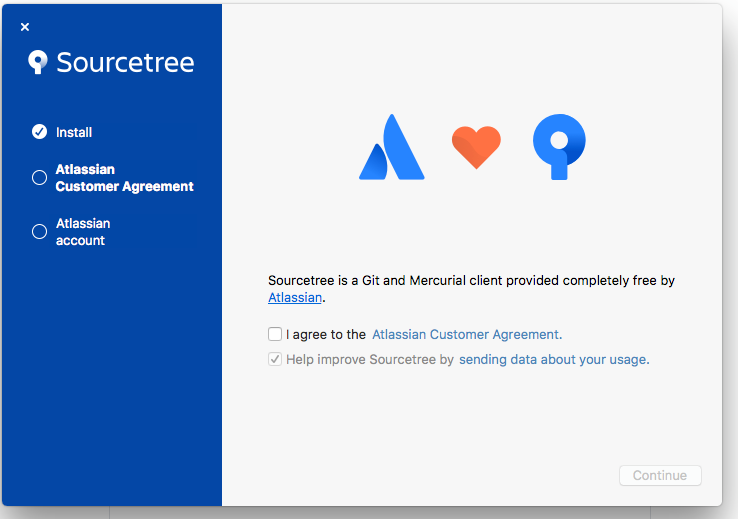
Task: Open the underlined Atlassian link
Action: [x=295, y=298]
